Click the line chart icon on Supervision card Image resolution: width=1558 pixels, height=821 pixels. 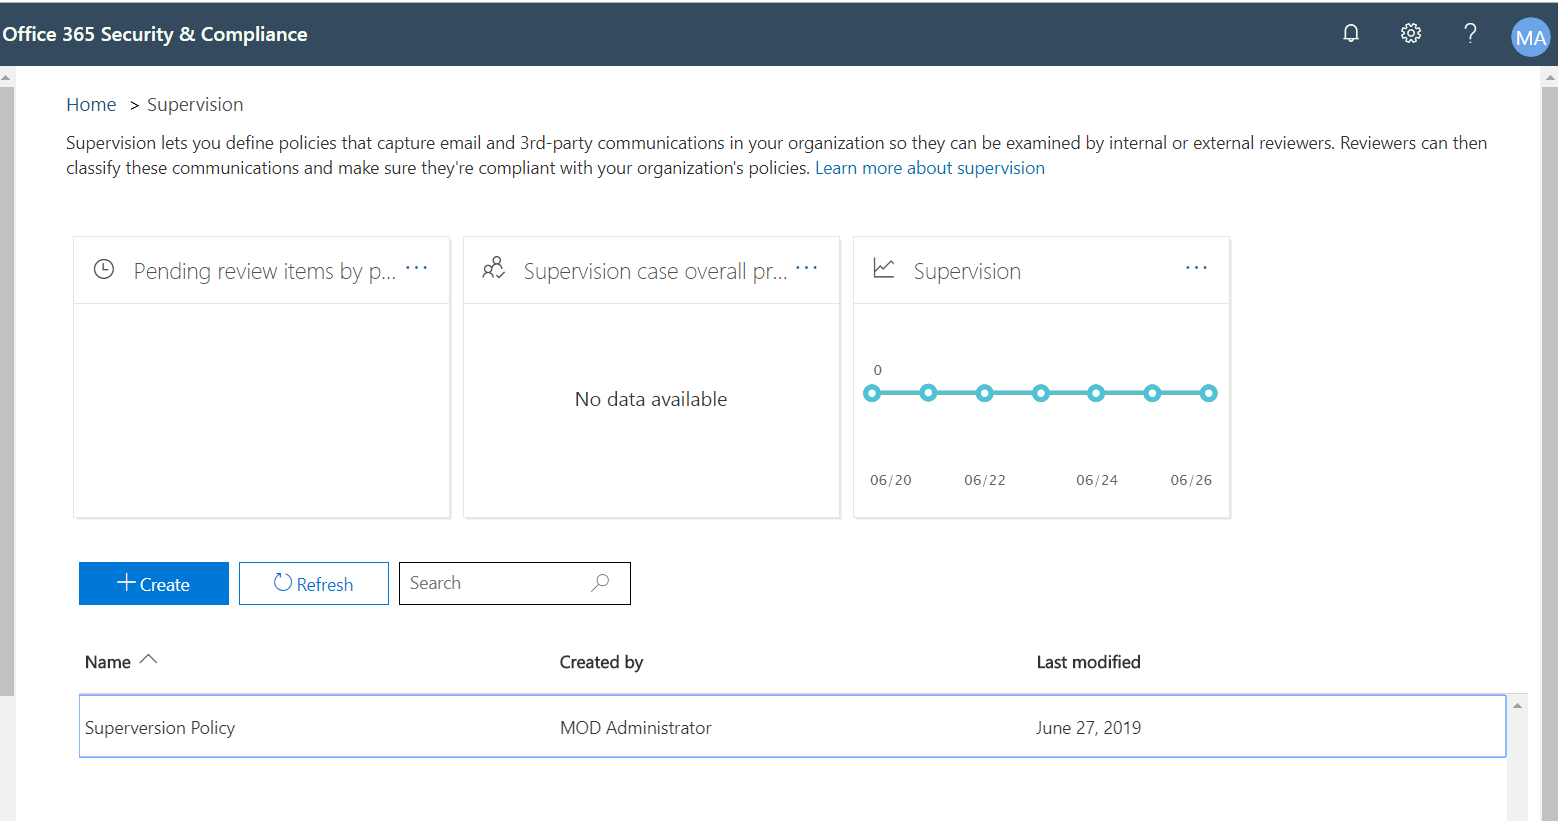(x=884, y=269)
